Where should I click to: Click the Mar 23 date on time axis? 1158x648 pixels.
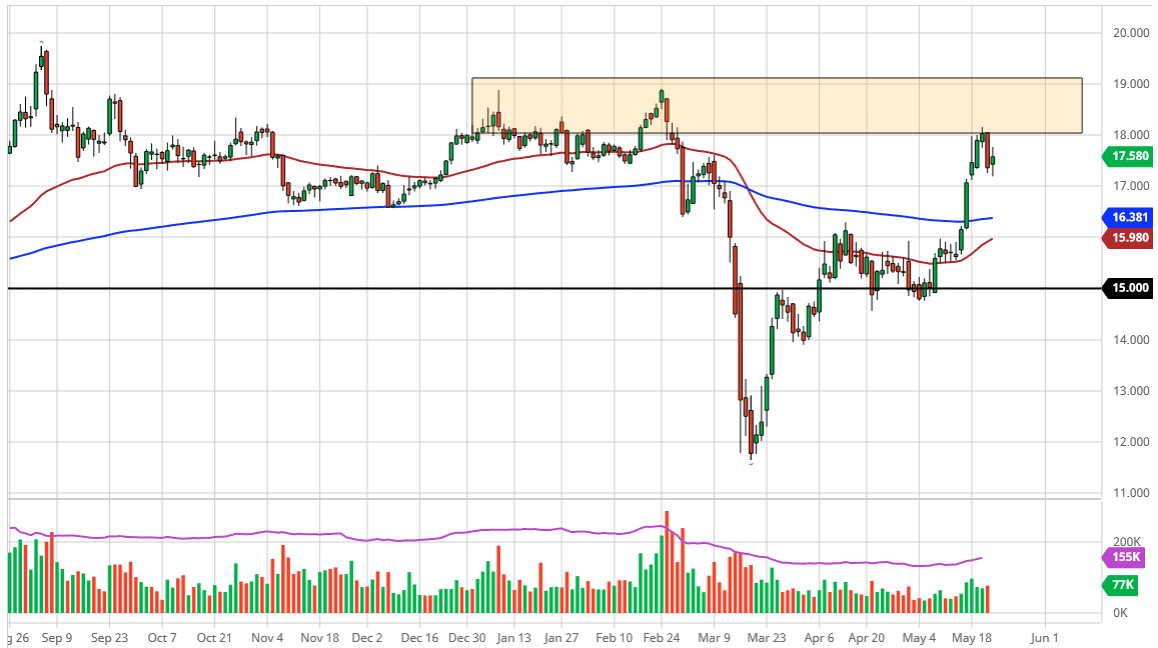point(765,637)
